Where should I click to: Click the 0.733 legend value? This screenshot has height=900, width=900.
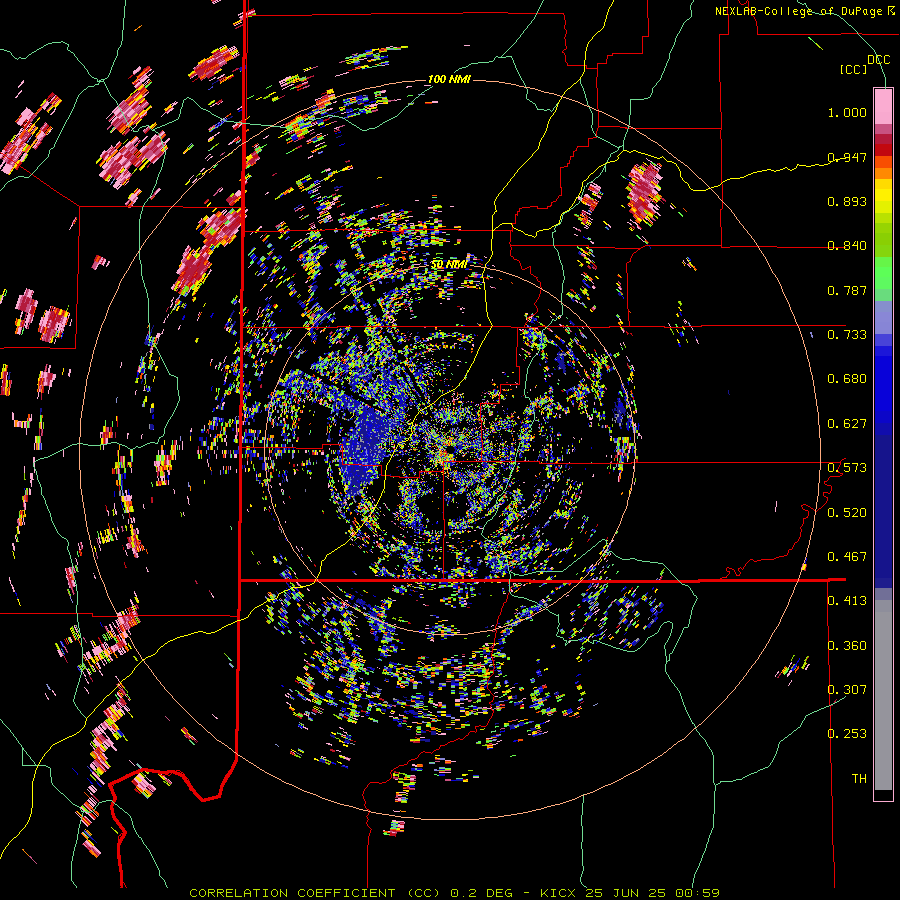tap(847, 334)
